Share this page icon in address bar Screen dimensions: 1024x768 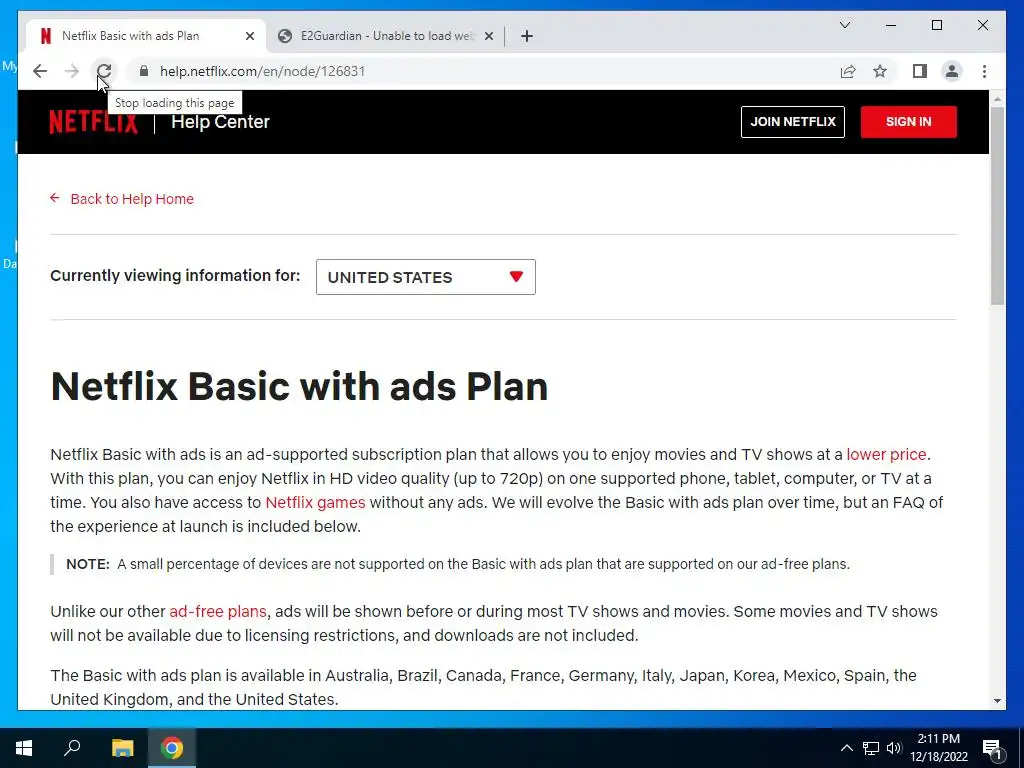click(848, 71)
